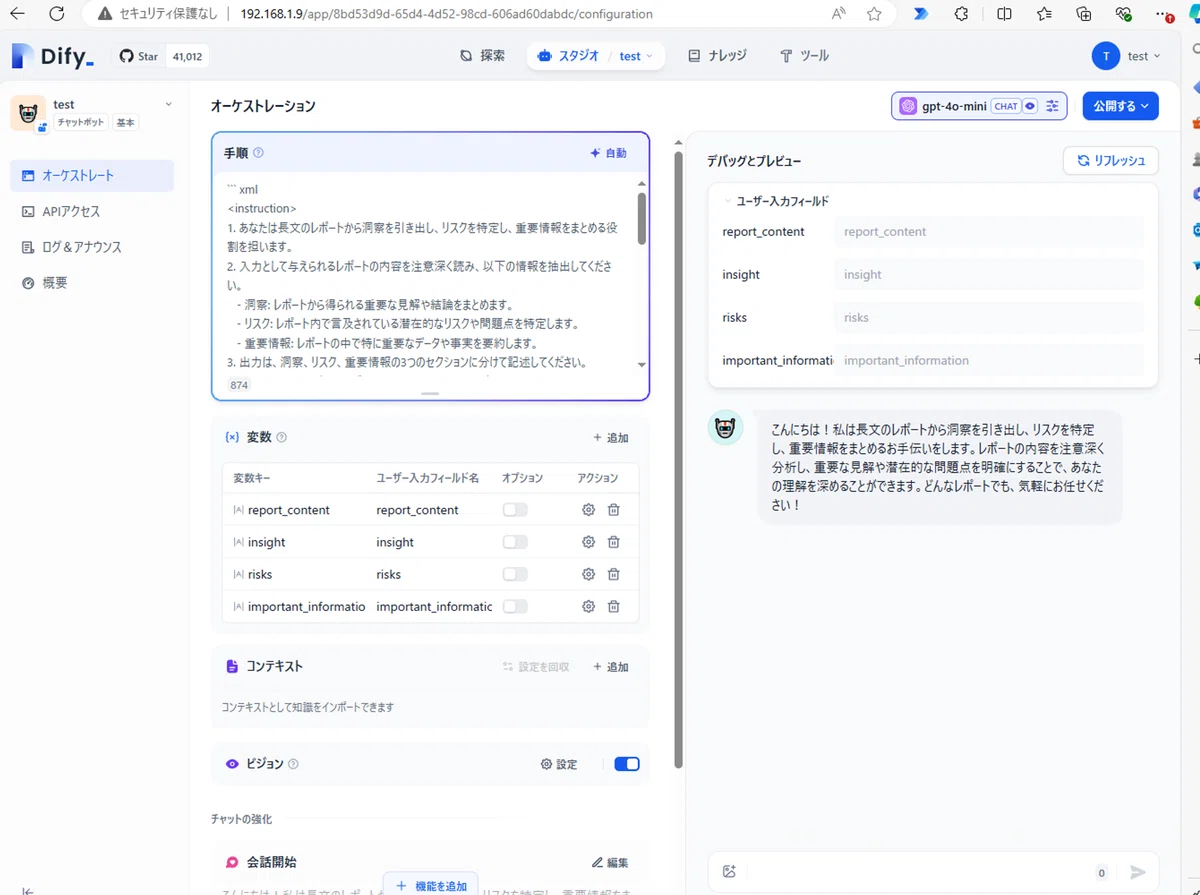1200x895 pixels.
Task: Collapse the ユーザー入力フィールド section
Action: click(776, 201)
